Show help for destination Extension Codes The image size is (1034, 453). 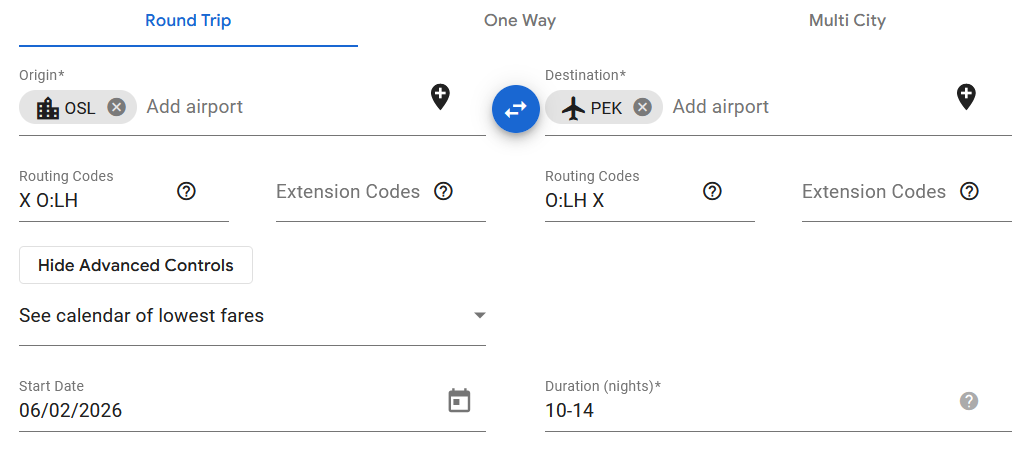tap(970, 191)
